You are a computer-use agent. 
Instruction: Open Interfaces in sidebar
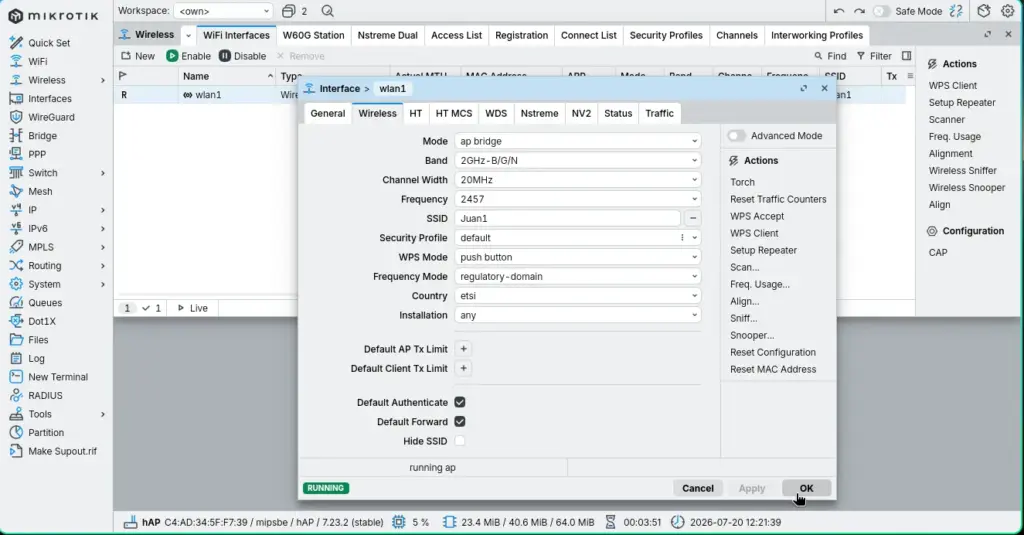pos(50,99)
